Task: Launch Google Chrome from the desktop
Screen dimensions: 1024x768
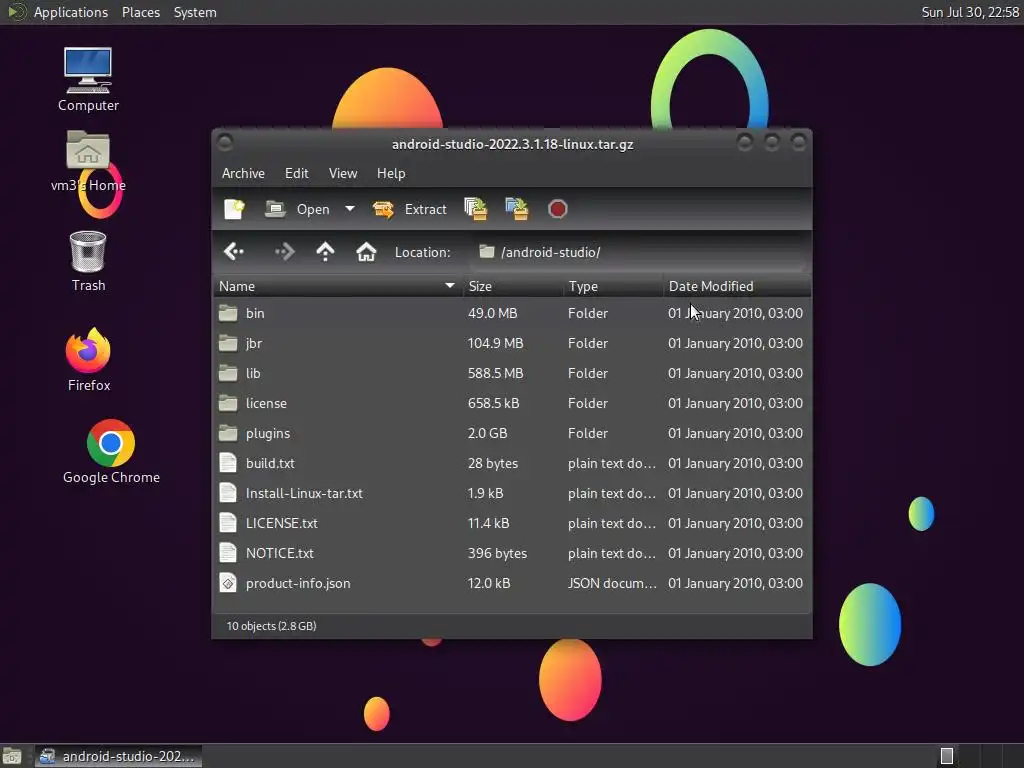Action: 111,451
